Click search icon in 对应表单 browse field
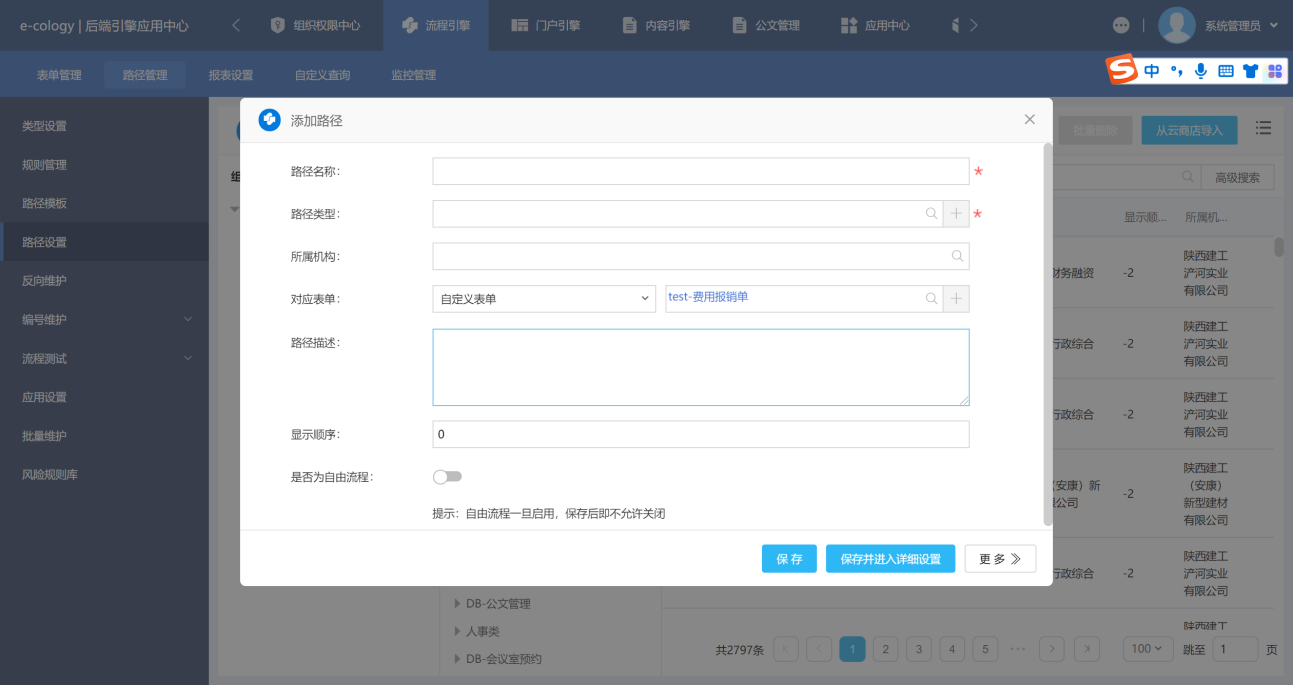 coord(931,299)
